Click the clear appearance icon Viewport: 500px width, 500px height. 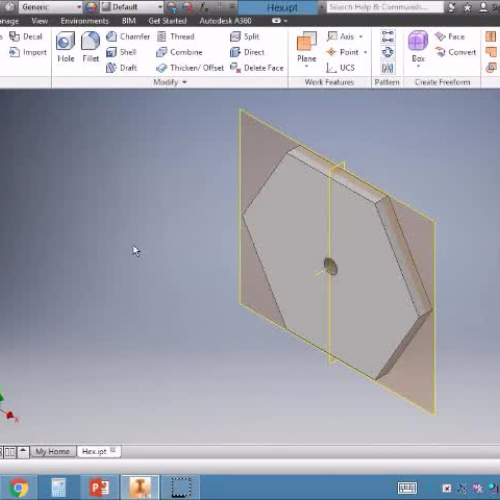point(187,7)
